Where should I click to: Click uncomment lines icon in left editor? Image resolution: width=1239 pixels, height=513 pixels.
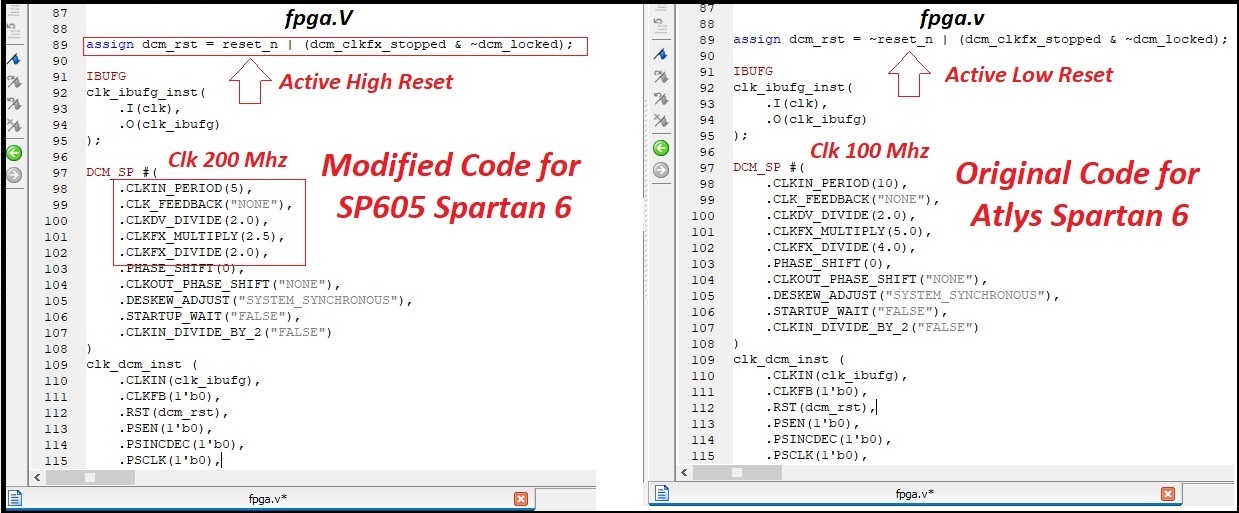[14, 30]
